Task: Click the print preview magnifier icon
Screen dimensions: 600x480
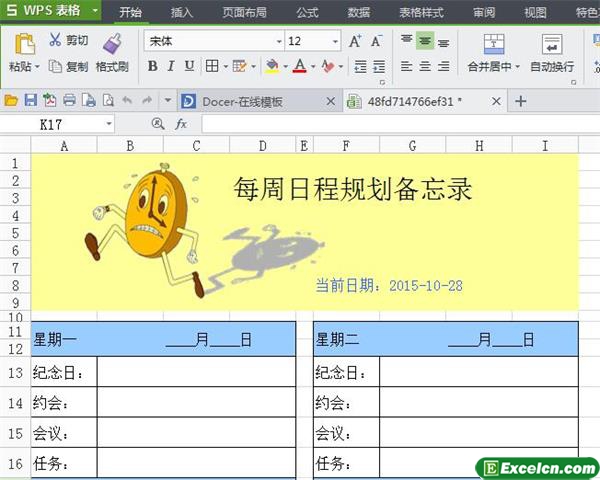Action: pyautogui.click(x=108, y=101)
